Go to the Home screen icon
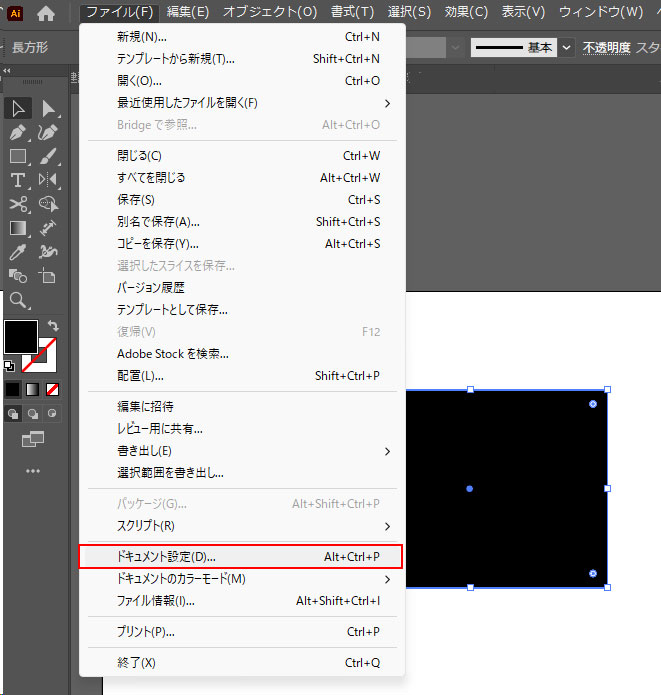This screenshot has height=695, width=661. point(46,13)
